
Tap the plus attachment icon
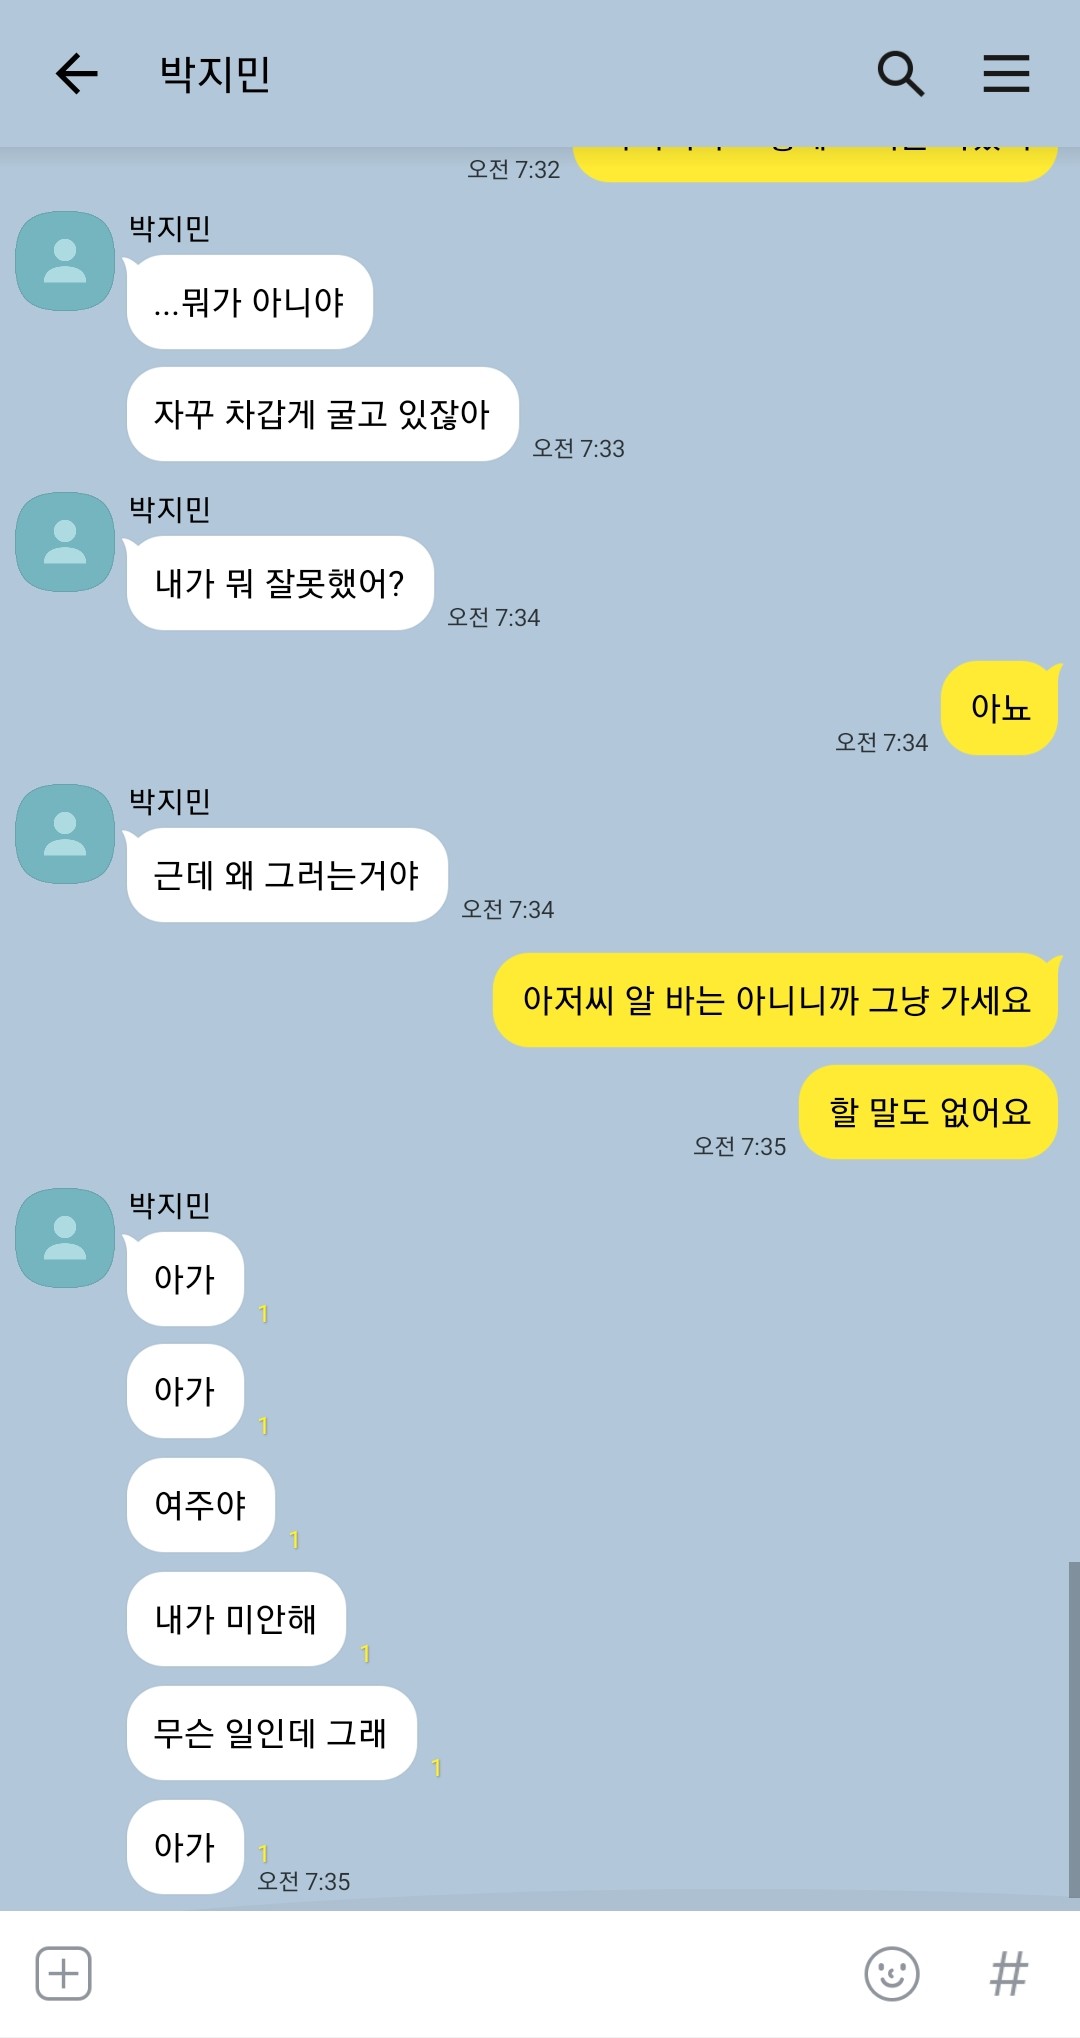(x=64, y=1973)
